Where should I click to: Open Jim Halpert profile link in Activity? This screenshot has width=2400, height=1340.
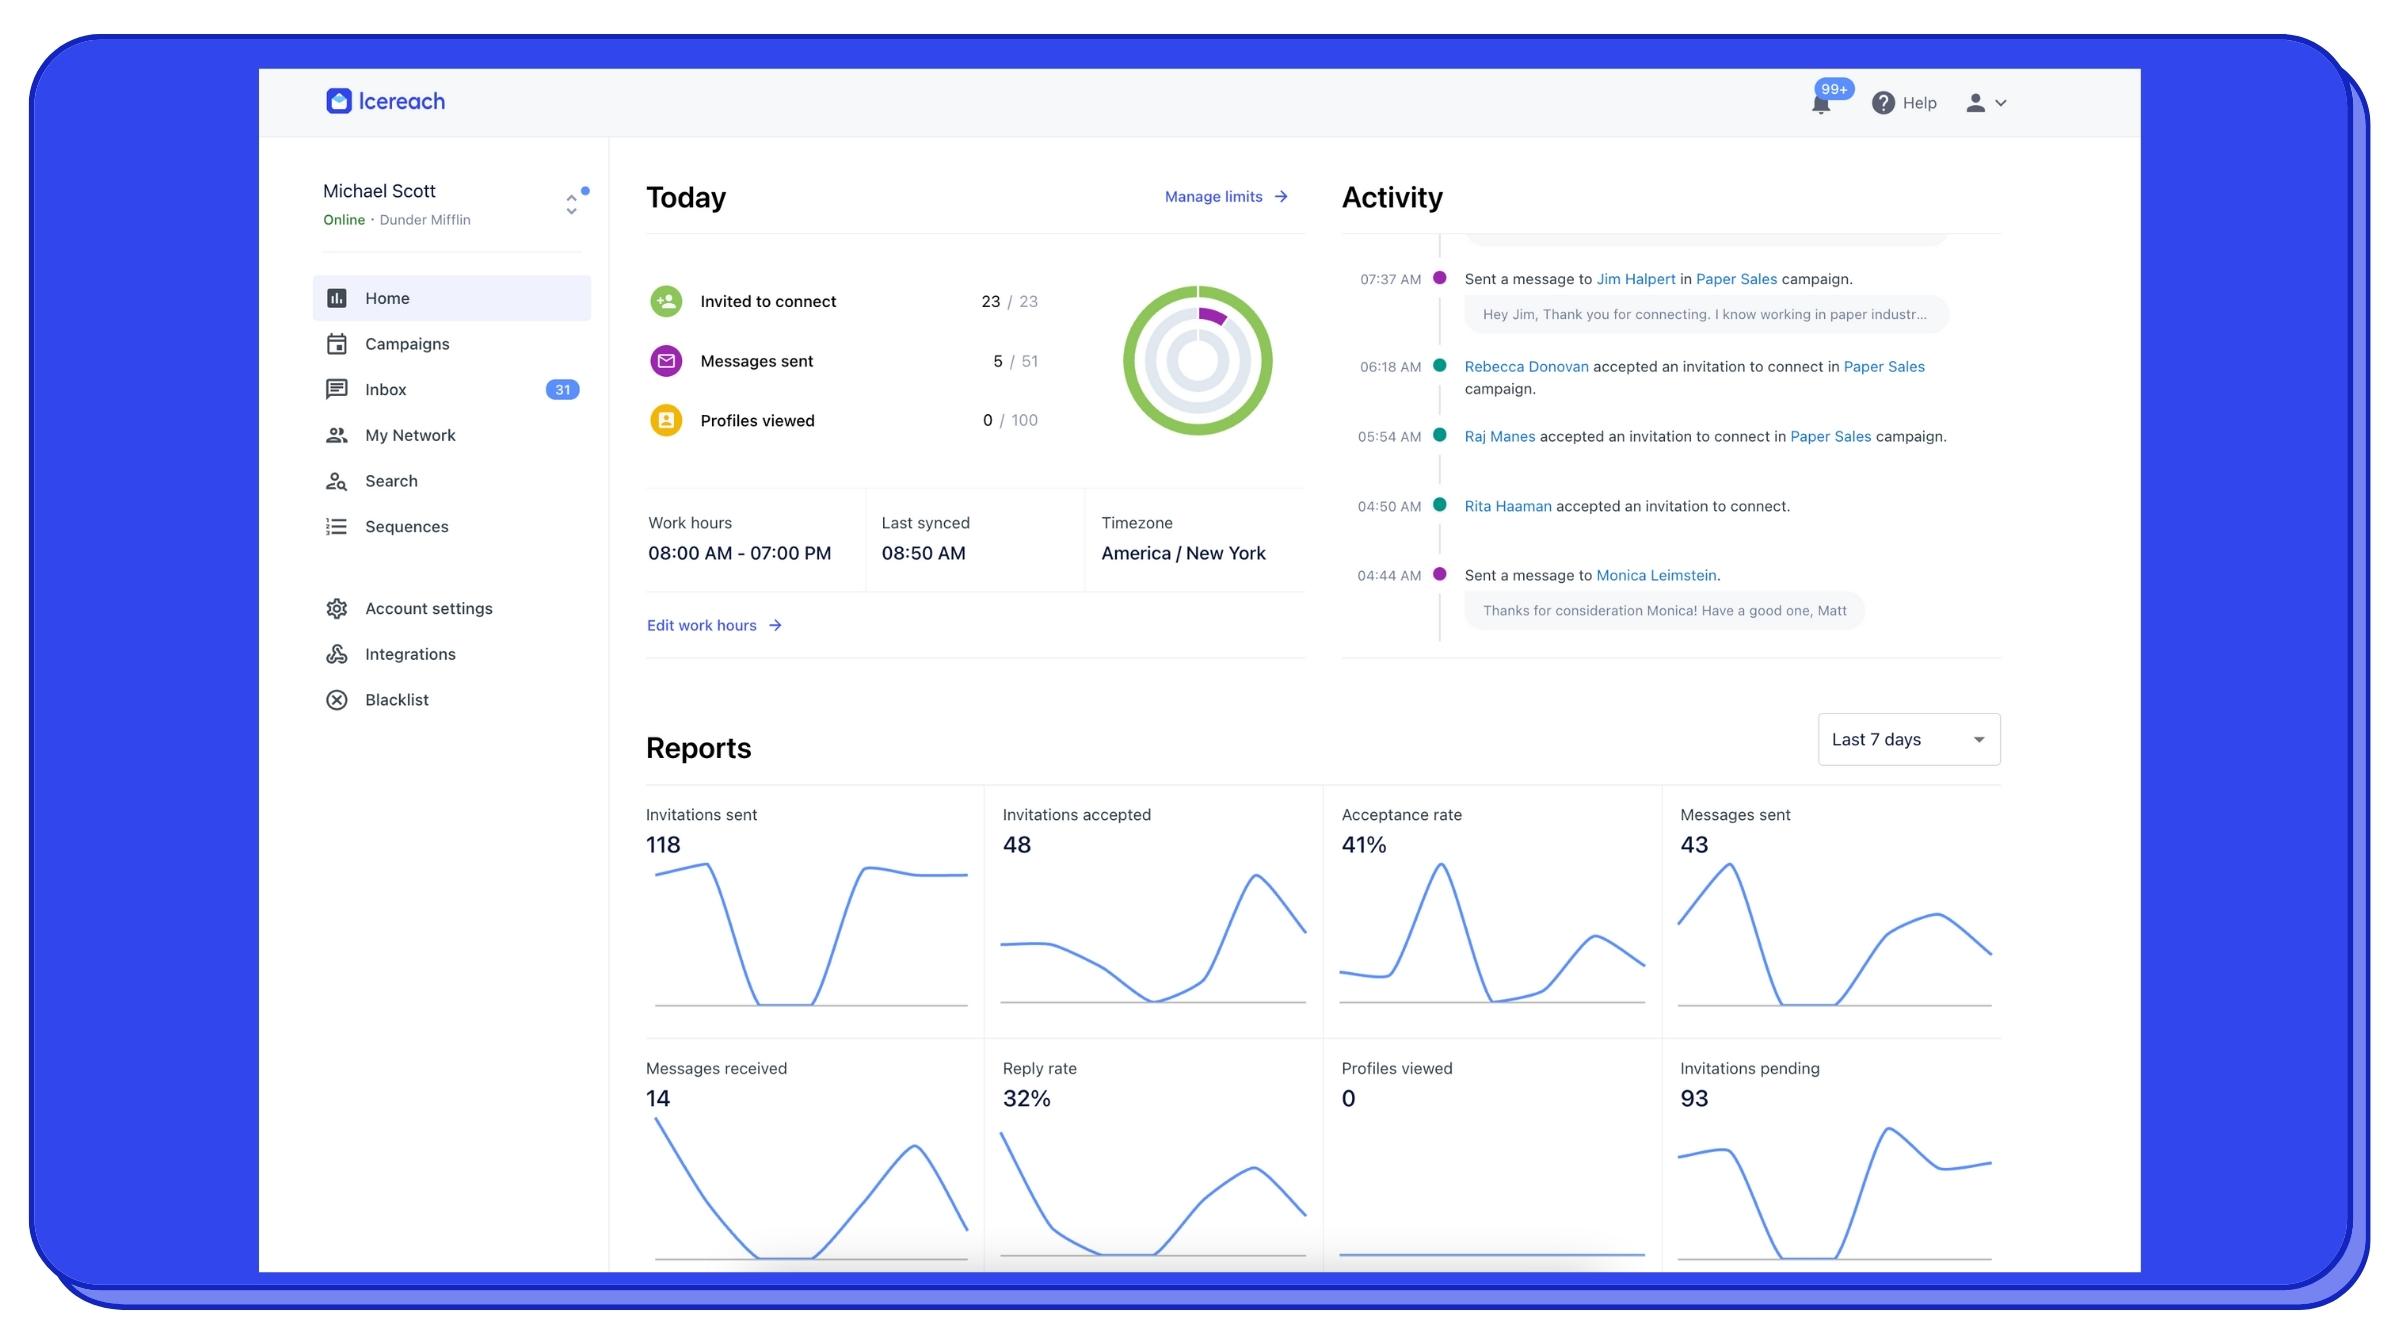click(1635, 279)
